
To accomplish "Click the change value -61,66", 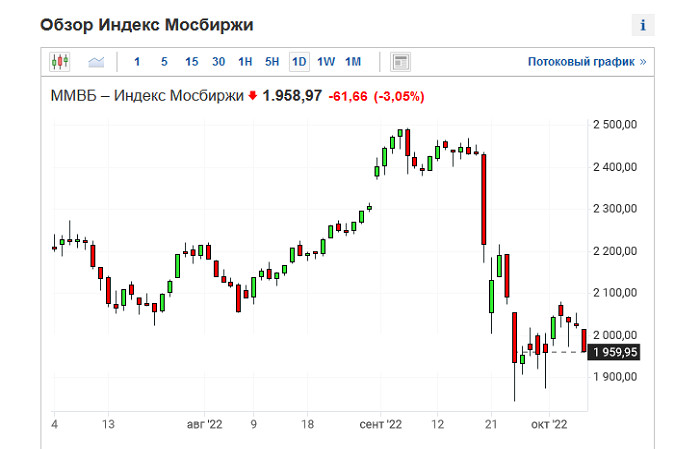I will pyautogui.click(x=348, y=96).
